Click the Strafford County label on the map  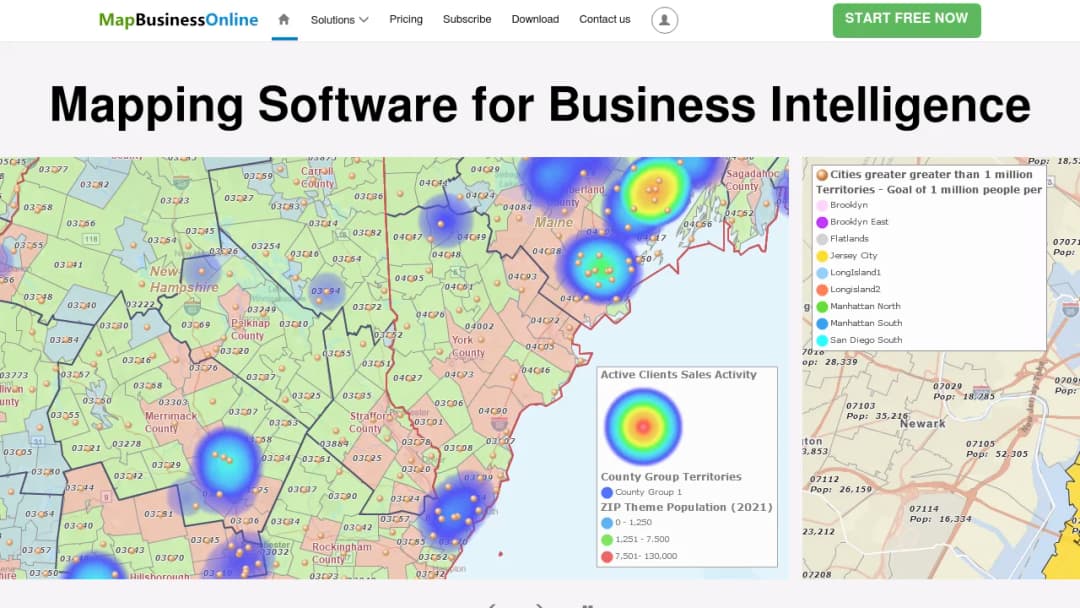click(371, 422)
